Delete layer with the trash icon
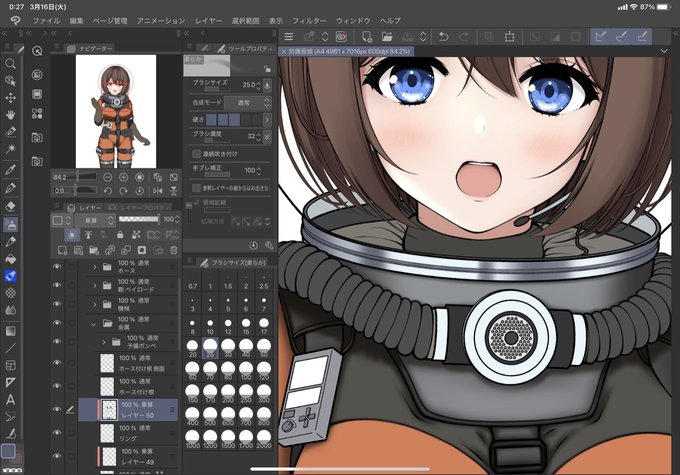This screenshot has width=680, height=475. 173,250
